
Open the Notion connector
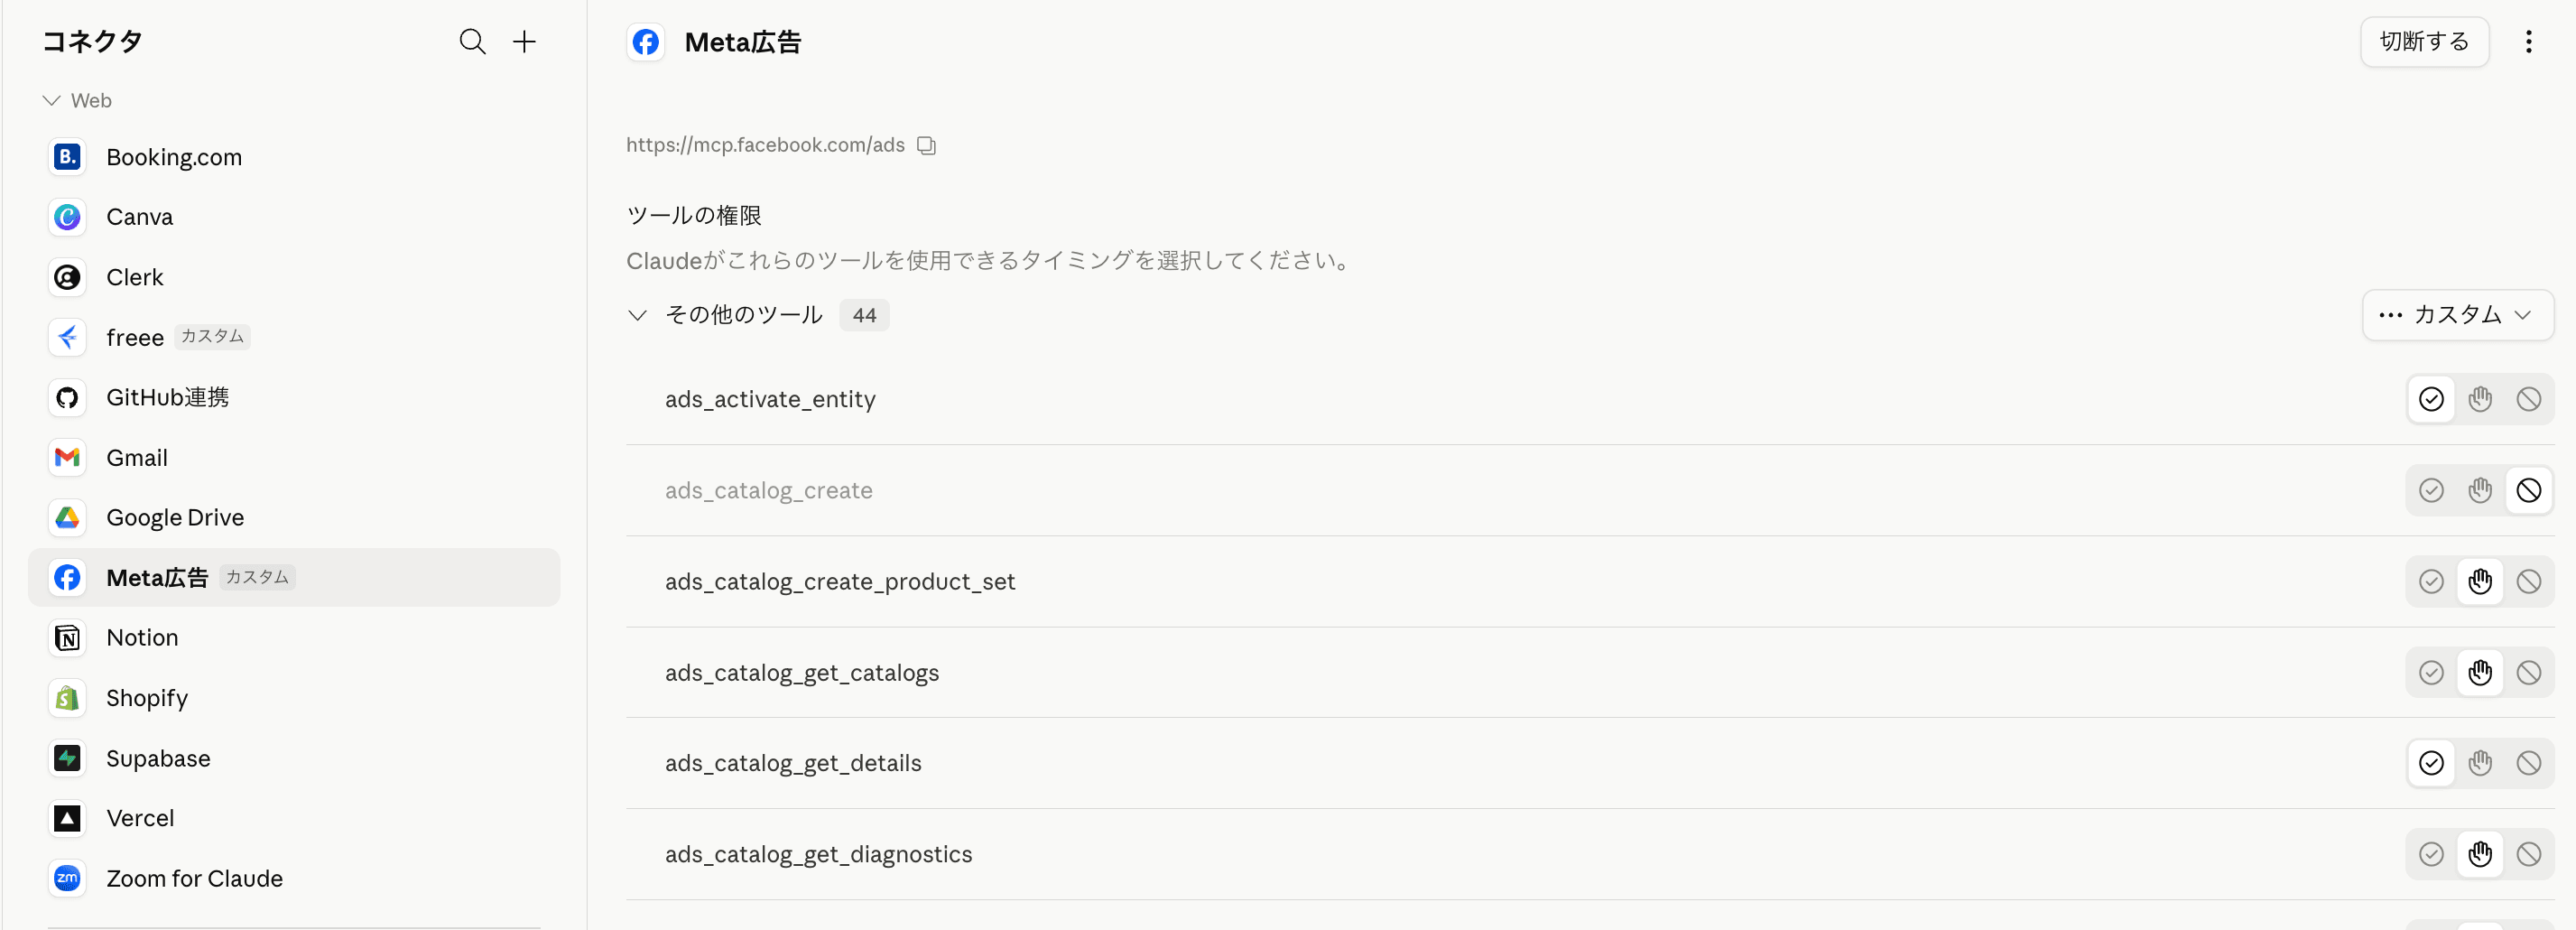(x=294, y=638)
